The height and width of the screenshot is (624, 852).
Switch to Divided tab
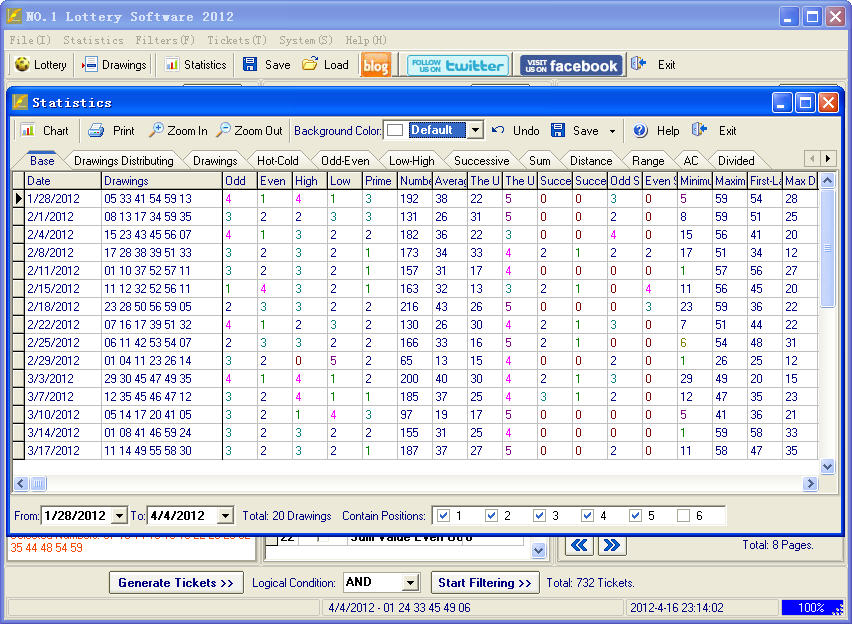736,161
